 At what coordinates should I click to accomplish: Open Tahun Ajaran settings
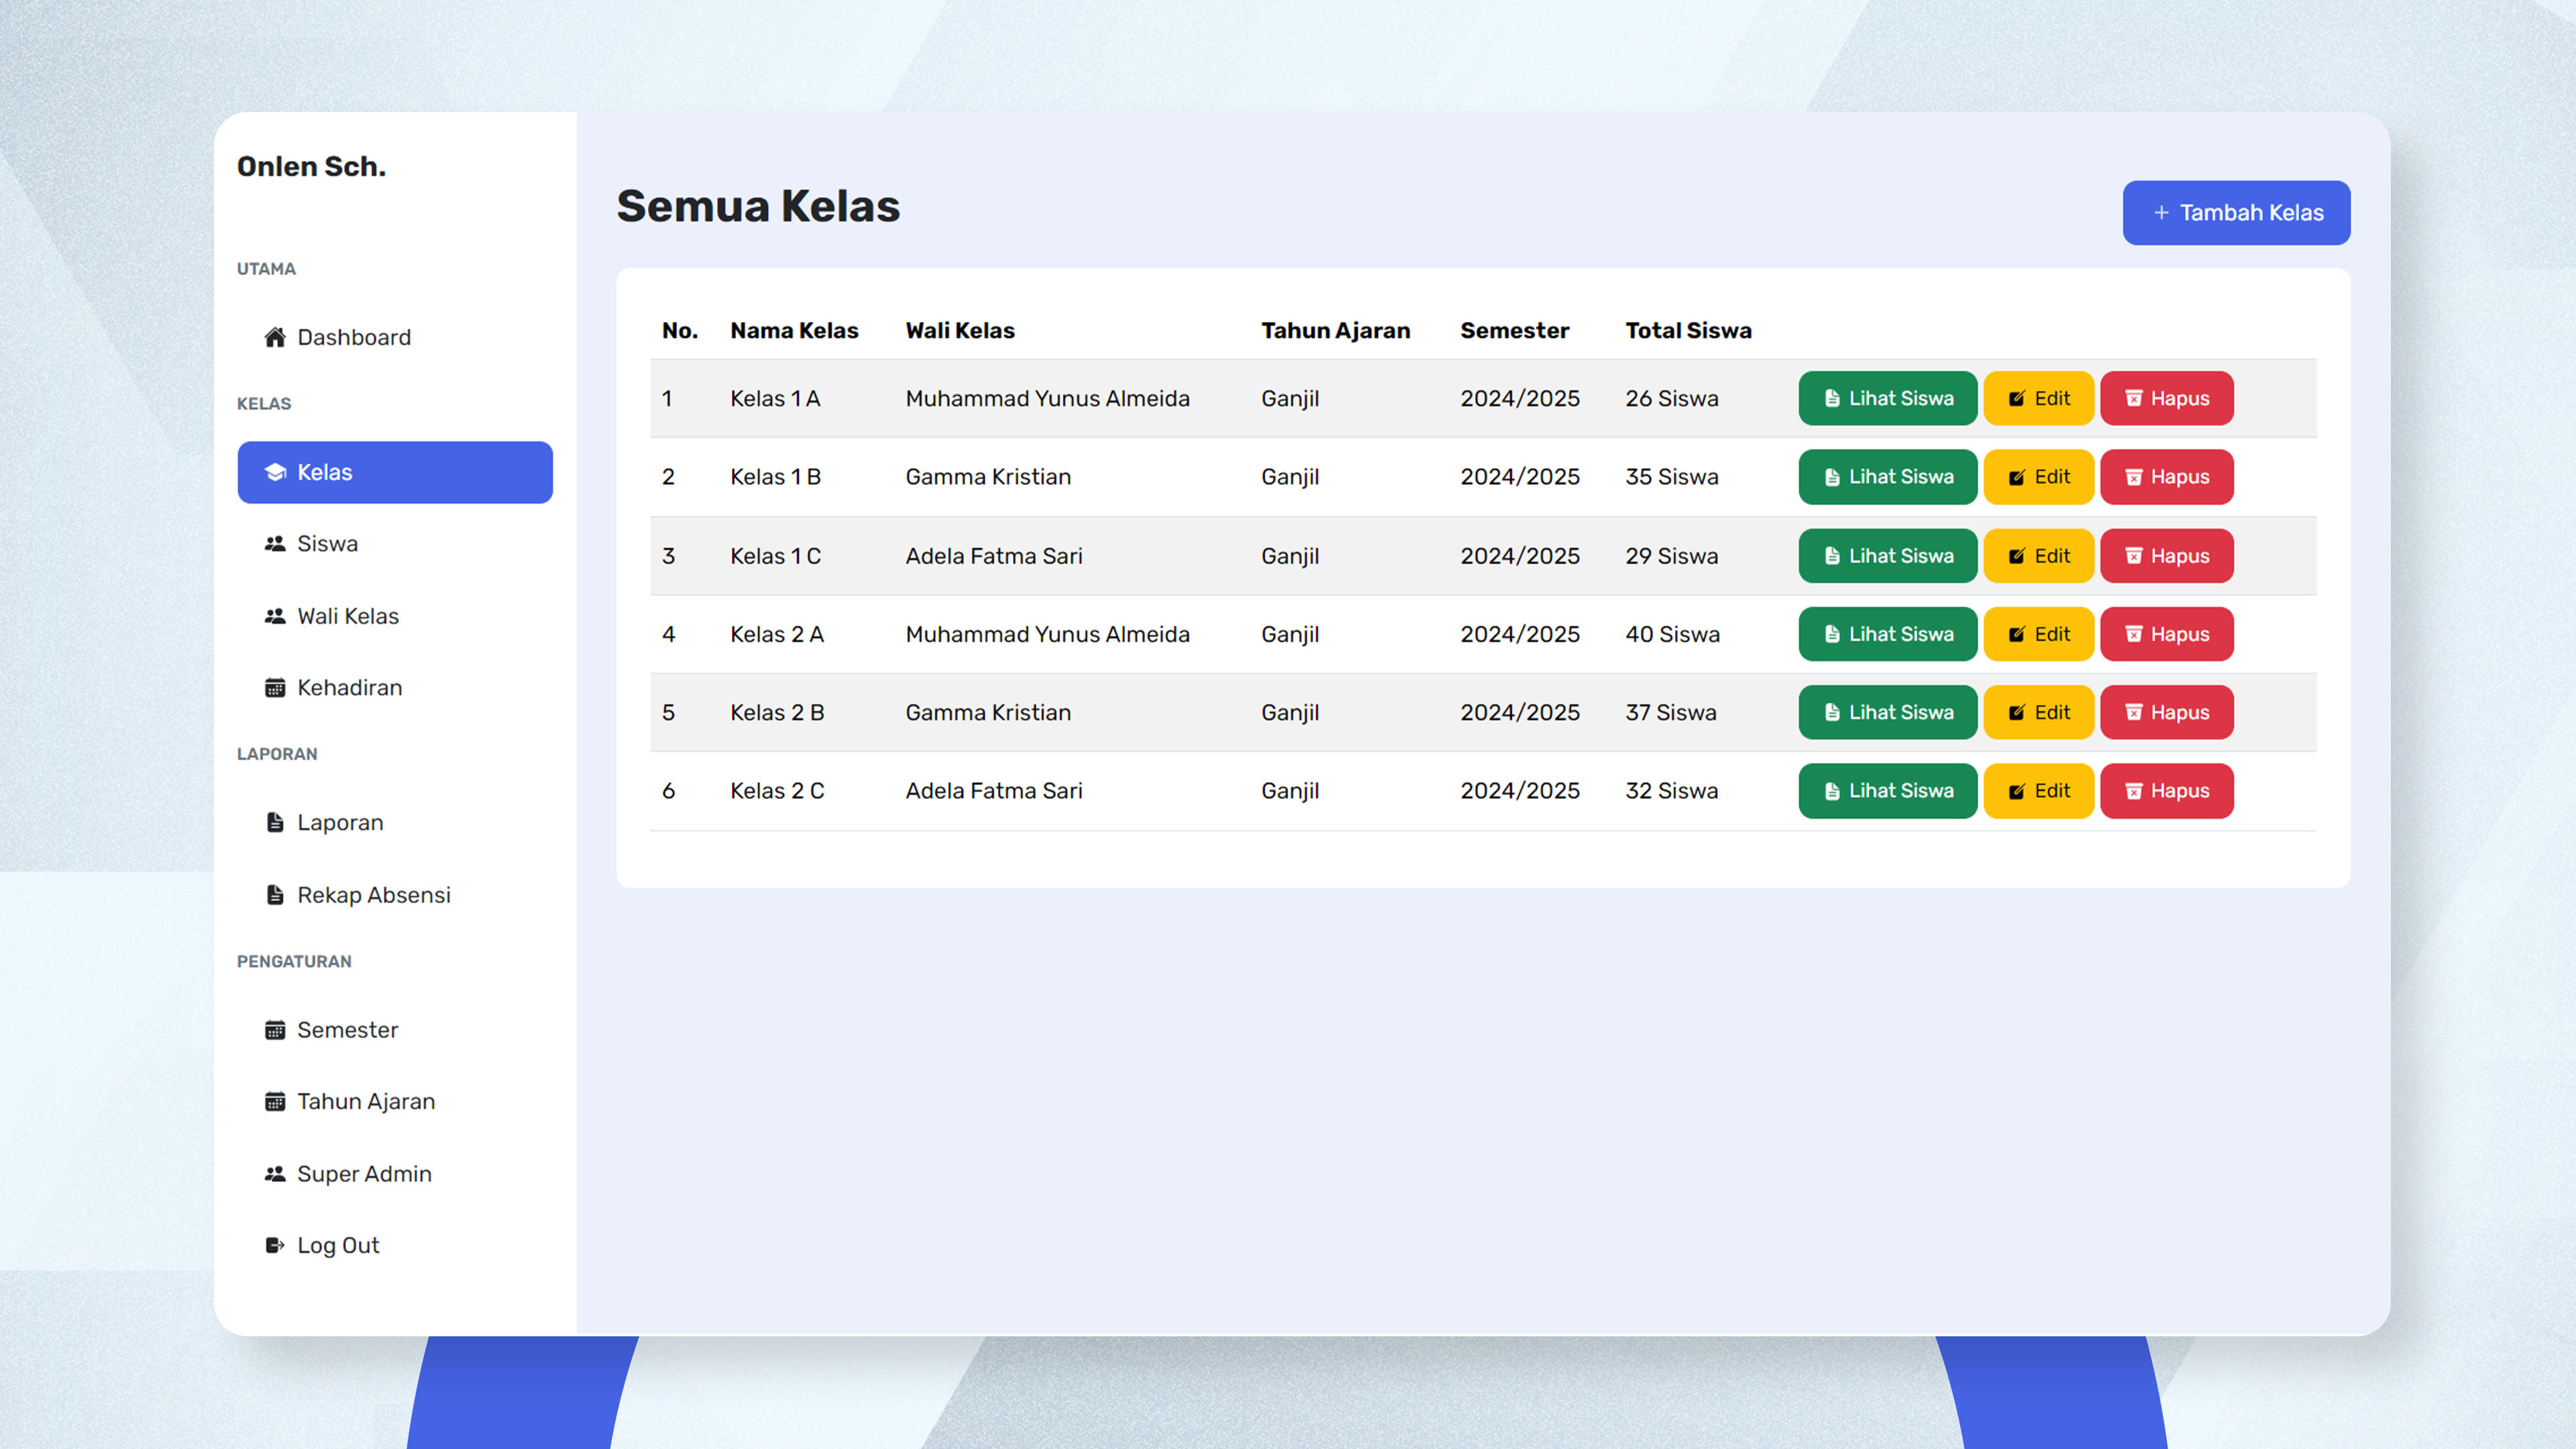pos(395,1101)
